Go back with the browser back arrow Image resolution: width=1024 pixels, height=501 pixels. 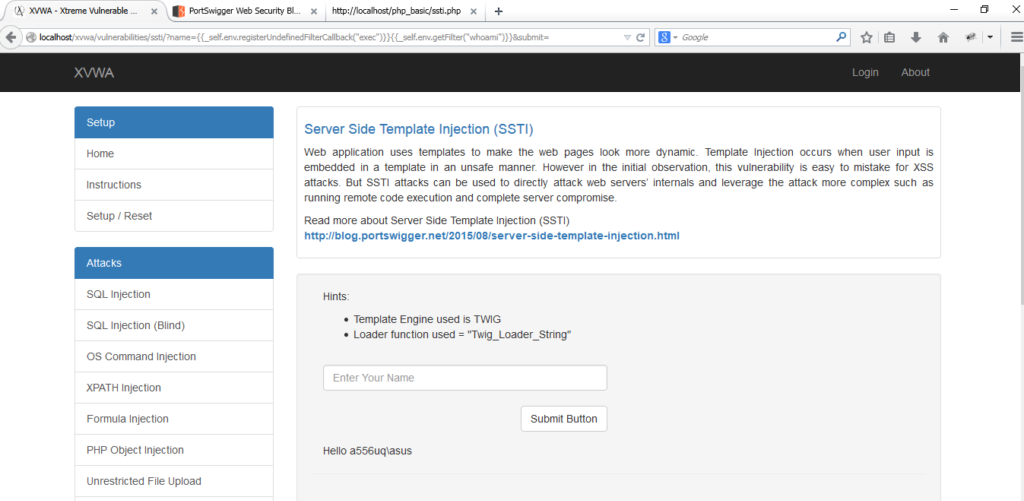[10, 37]
